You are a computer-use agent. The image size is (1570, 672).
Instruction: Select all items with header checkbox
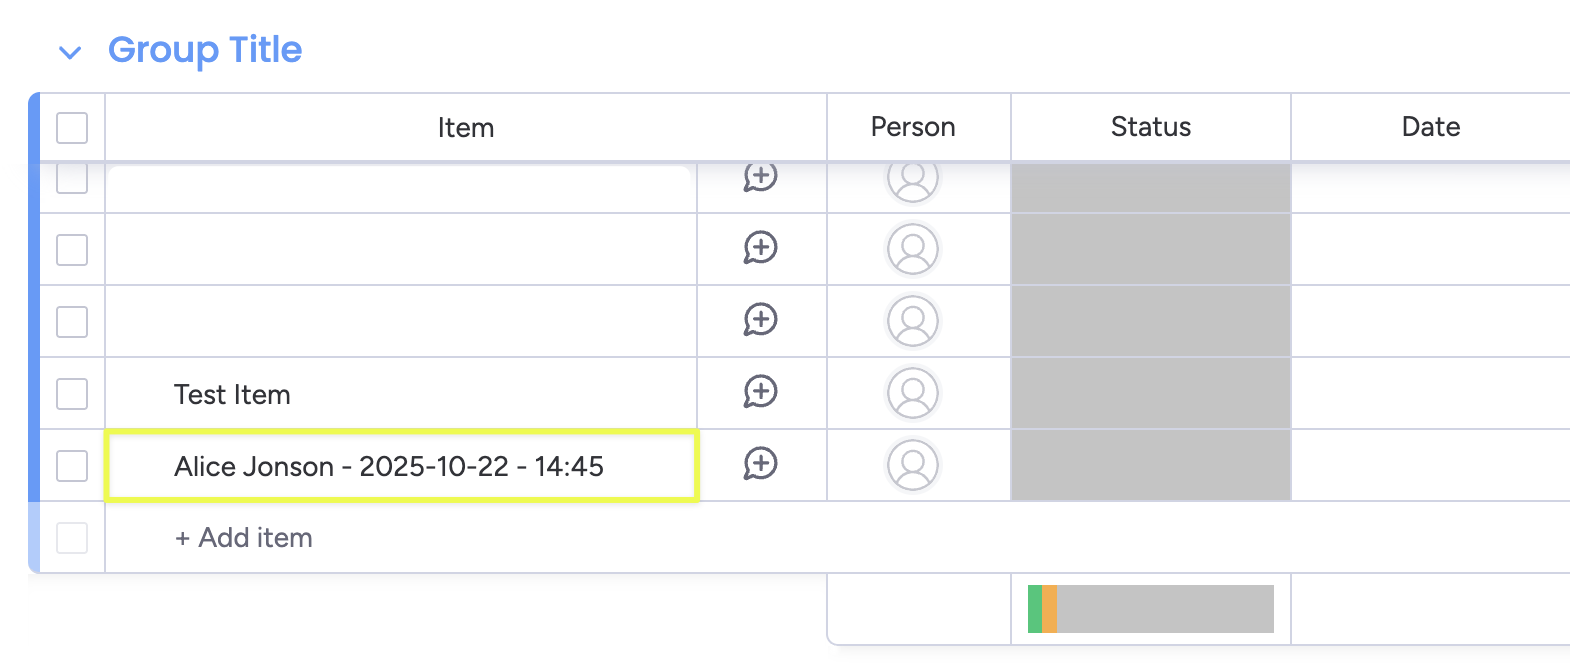[x=72, y=128]
